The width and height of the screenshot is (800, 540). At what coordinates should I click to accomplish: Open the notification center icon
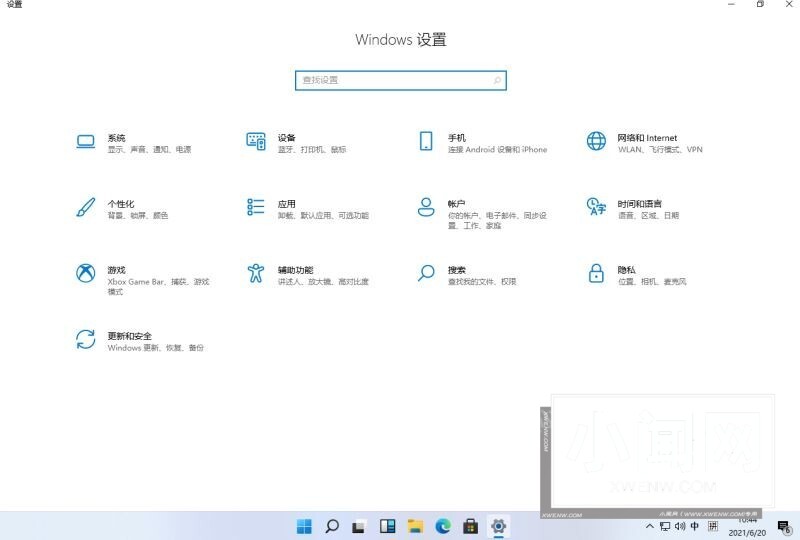[x=784, y=527]
